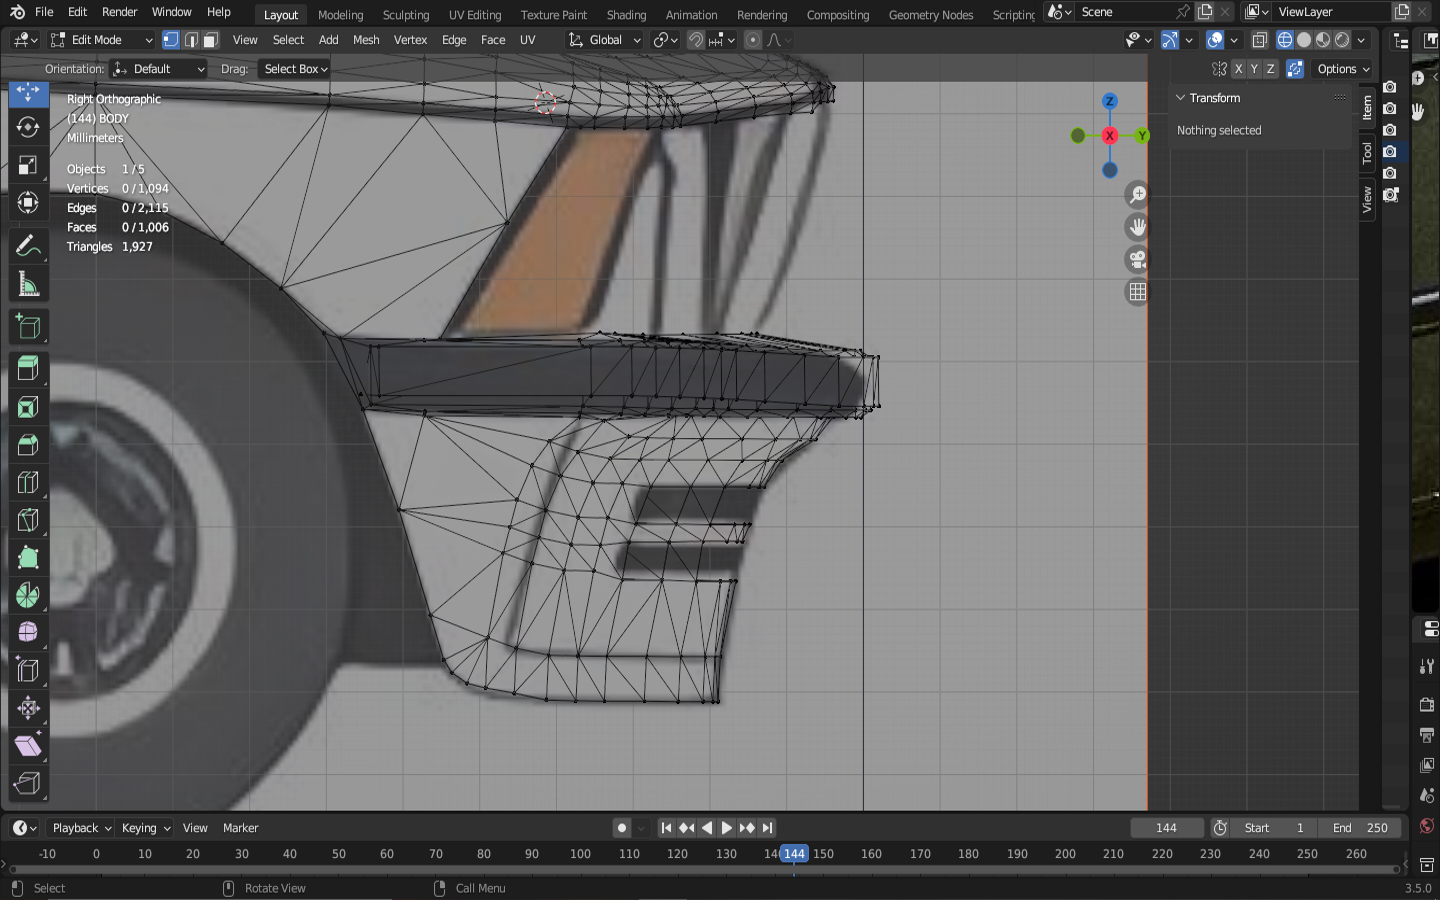Screen dimensions: 1440x900
Task: Toggle X-Ray display
Action: click(x=1260, y=40)
